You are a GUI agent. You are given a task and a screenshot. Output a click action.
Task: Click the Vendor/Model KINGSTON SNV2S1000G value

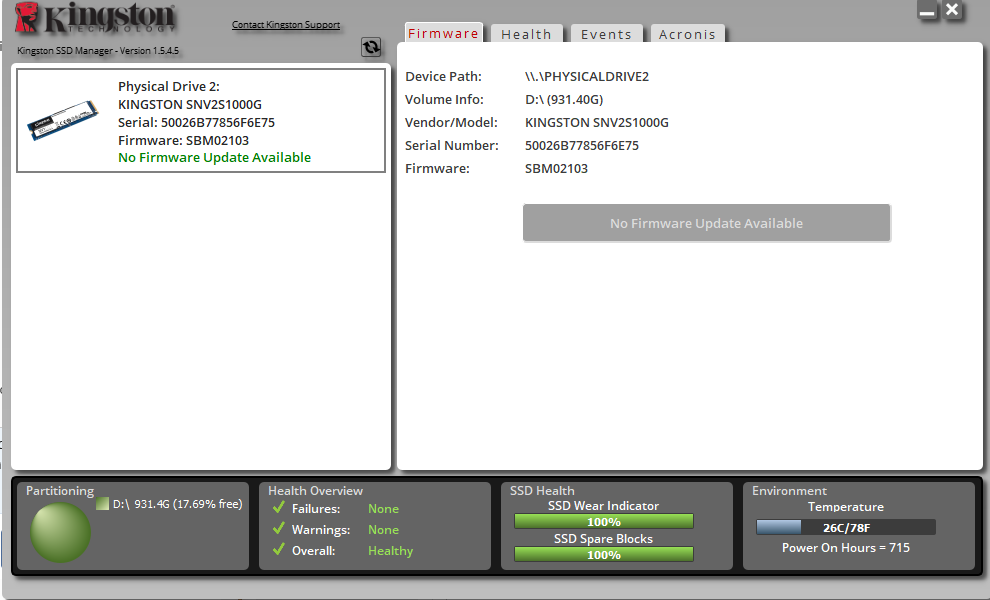597,123
